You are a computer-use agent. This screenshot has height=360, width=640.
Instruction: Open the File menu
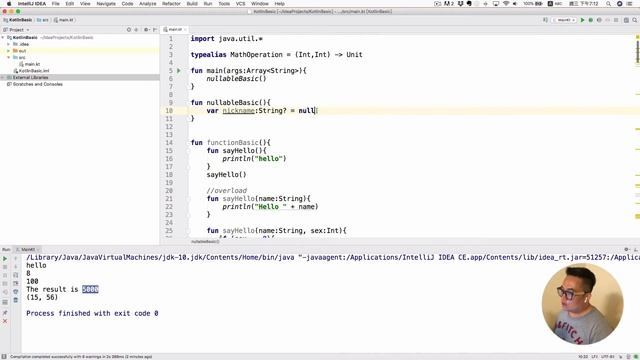coord(56,4)
